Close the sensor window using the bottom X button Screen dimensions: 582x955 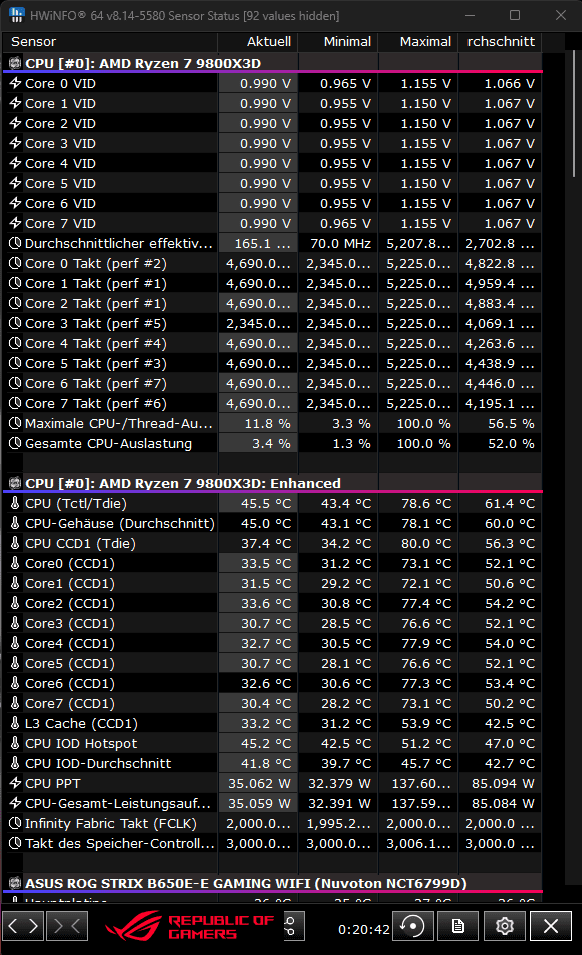(x=550, y=926)
